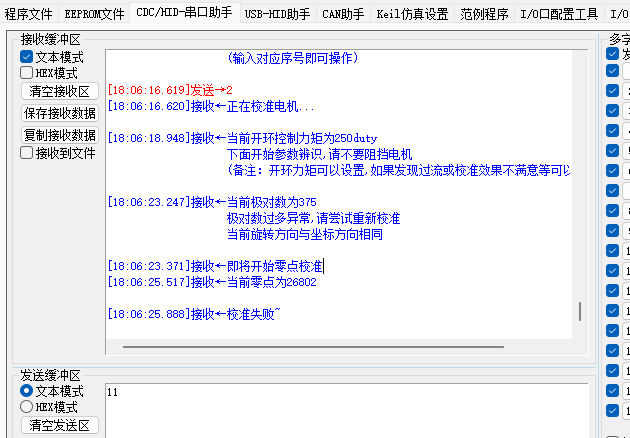
Task: Click the log line 正在校准电机...
Action: 211,106
